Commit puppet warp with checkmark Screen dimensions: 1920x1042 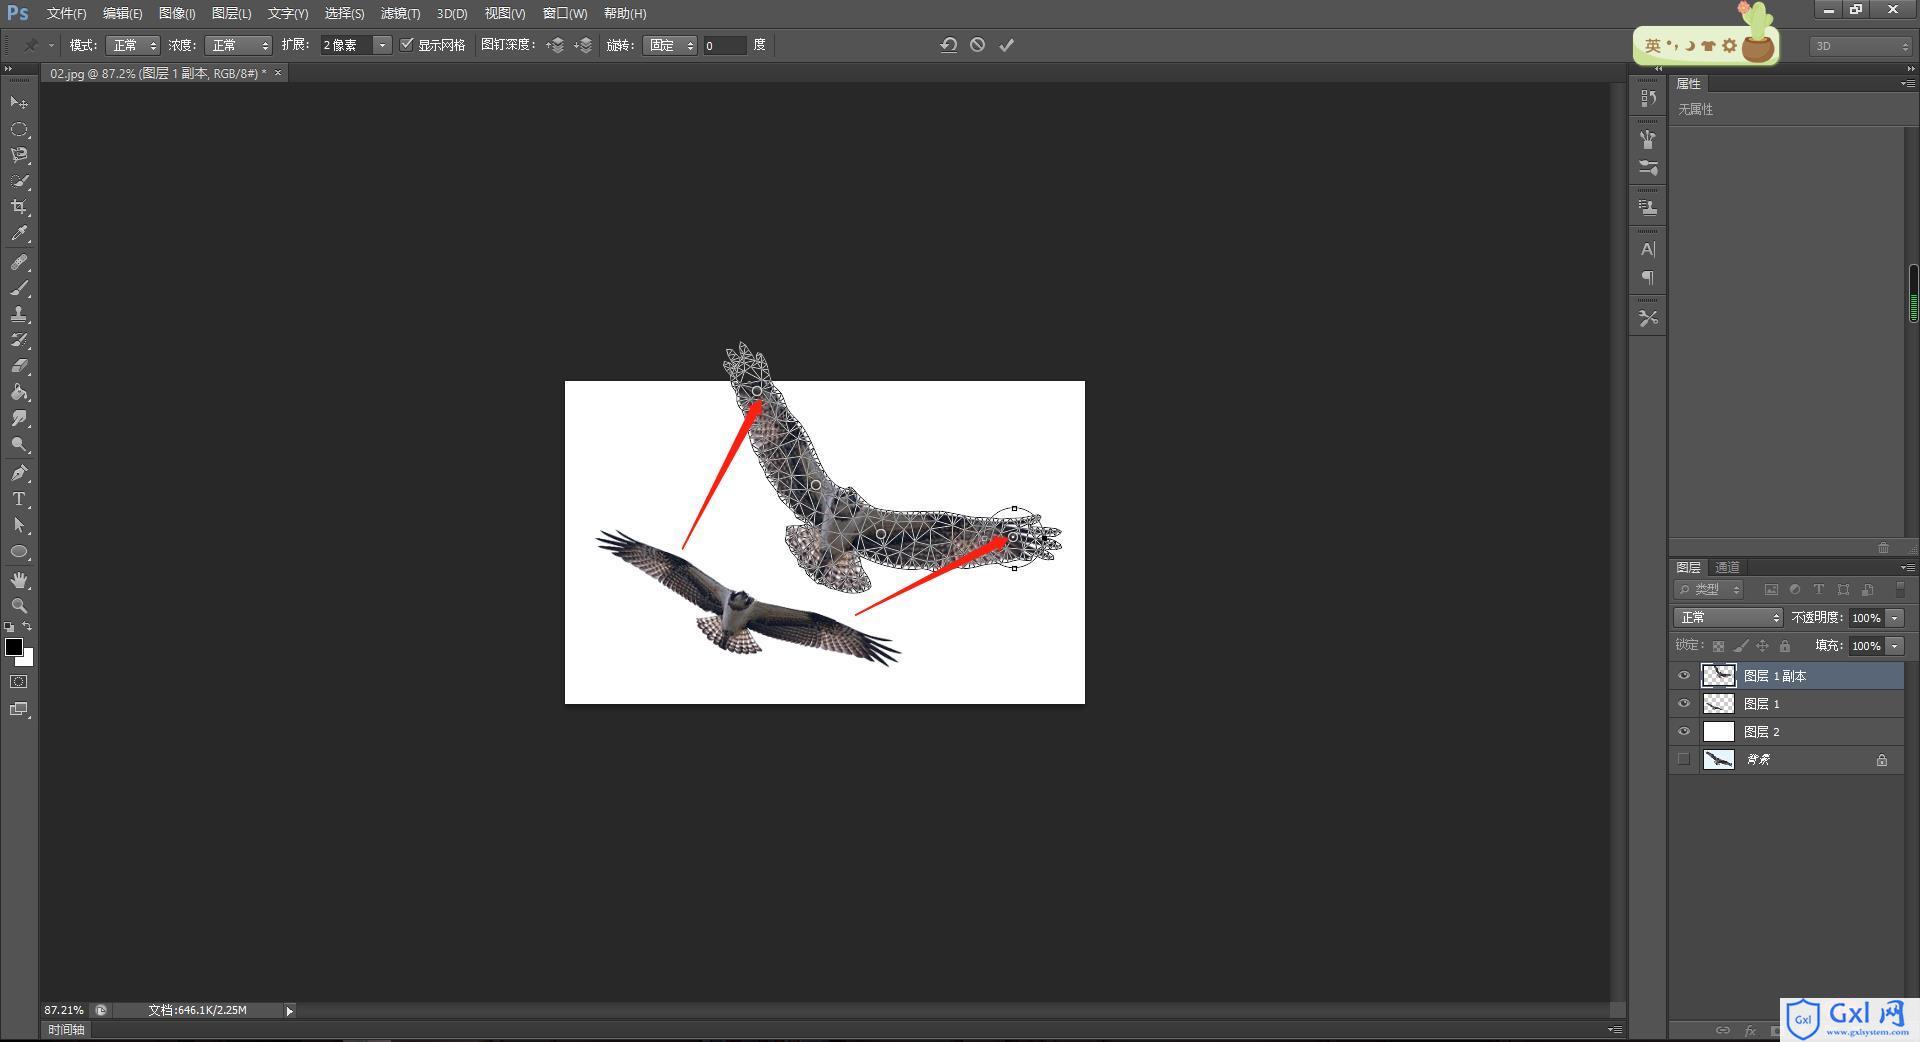[x=1007, y=45]
